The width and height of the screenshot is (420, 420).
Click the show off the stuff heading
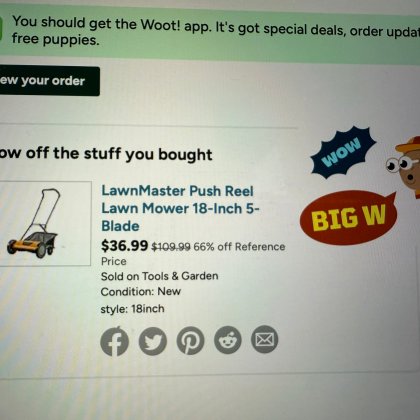106,154
